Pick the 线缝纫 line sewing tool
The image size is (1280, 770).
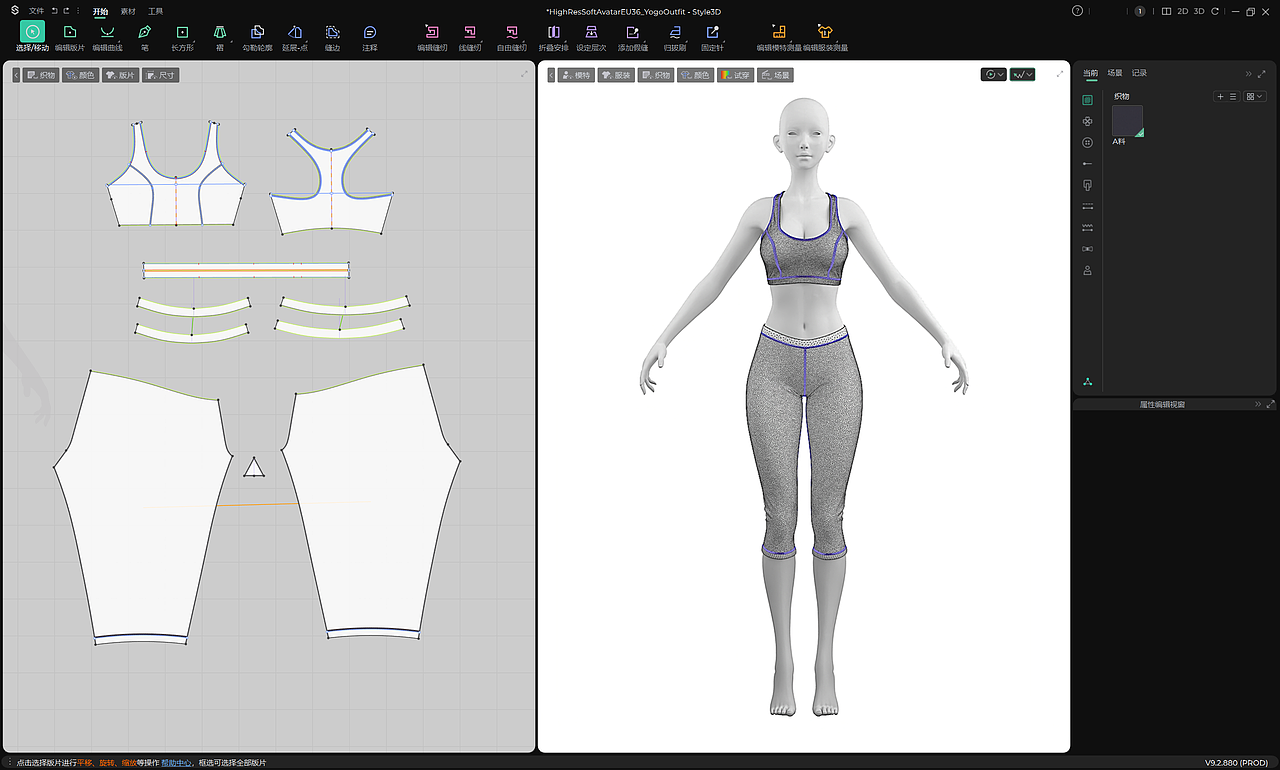point(470,37)
